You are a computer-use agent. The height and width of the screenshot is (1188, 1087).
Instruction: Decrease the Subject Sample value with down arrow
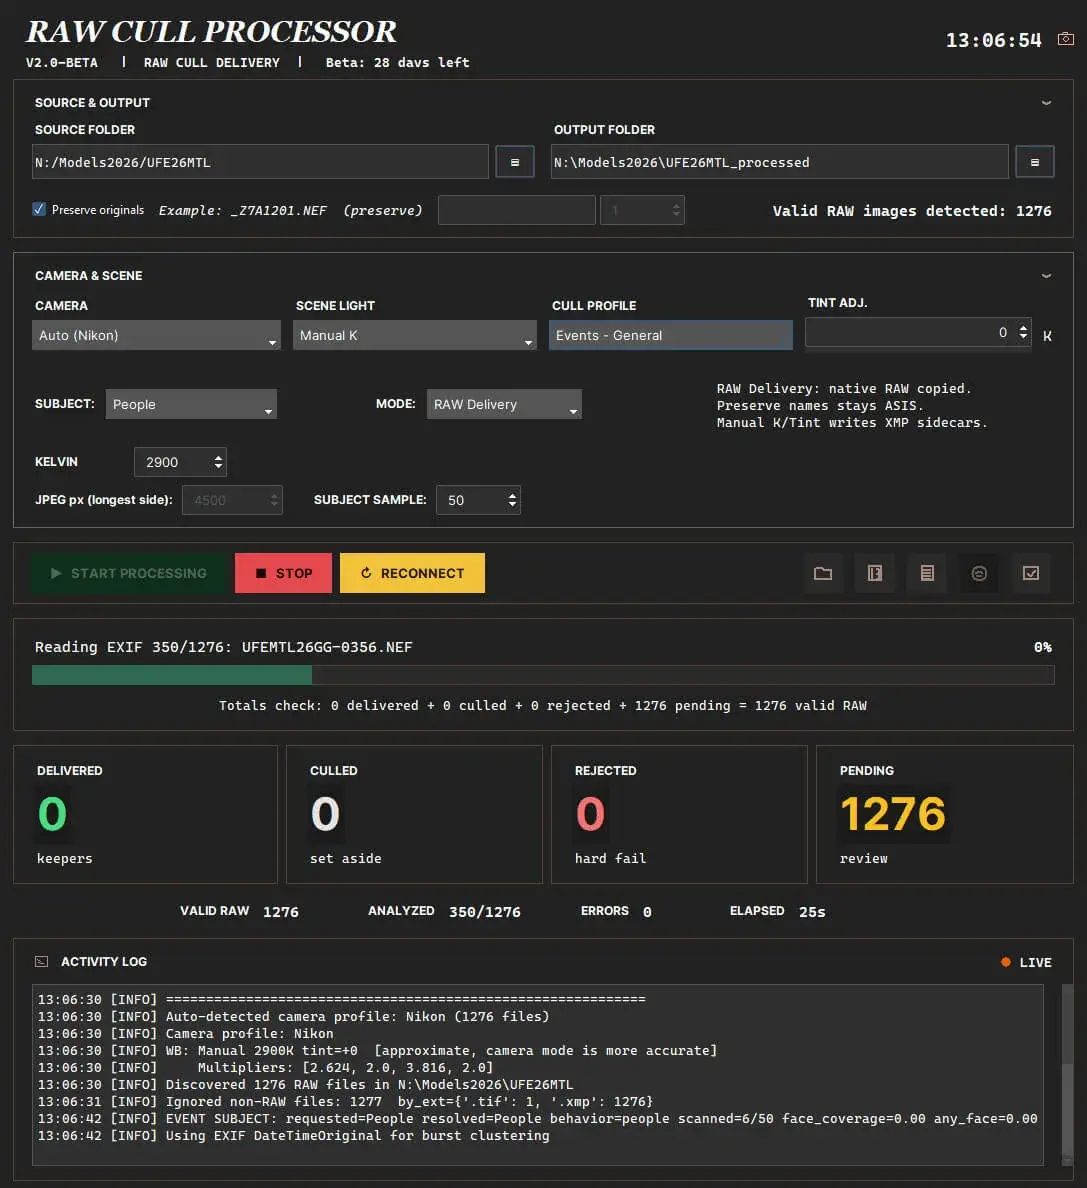(x=512, y=504)
